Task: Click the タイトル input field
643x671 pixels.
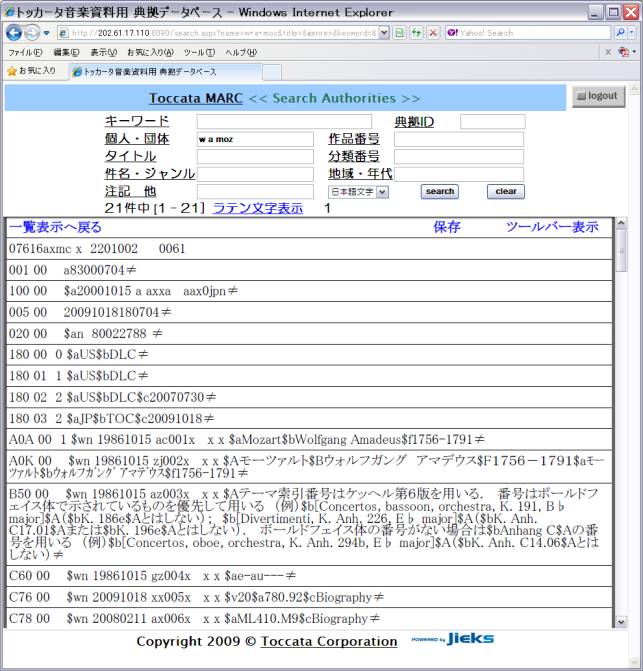Action: tap(255, 157)
